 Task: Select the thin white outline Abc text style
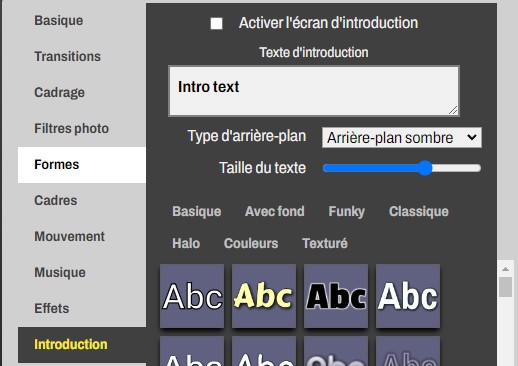(x=192, y=296)
